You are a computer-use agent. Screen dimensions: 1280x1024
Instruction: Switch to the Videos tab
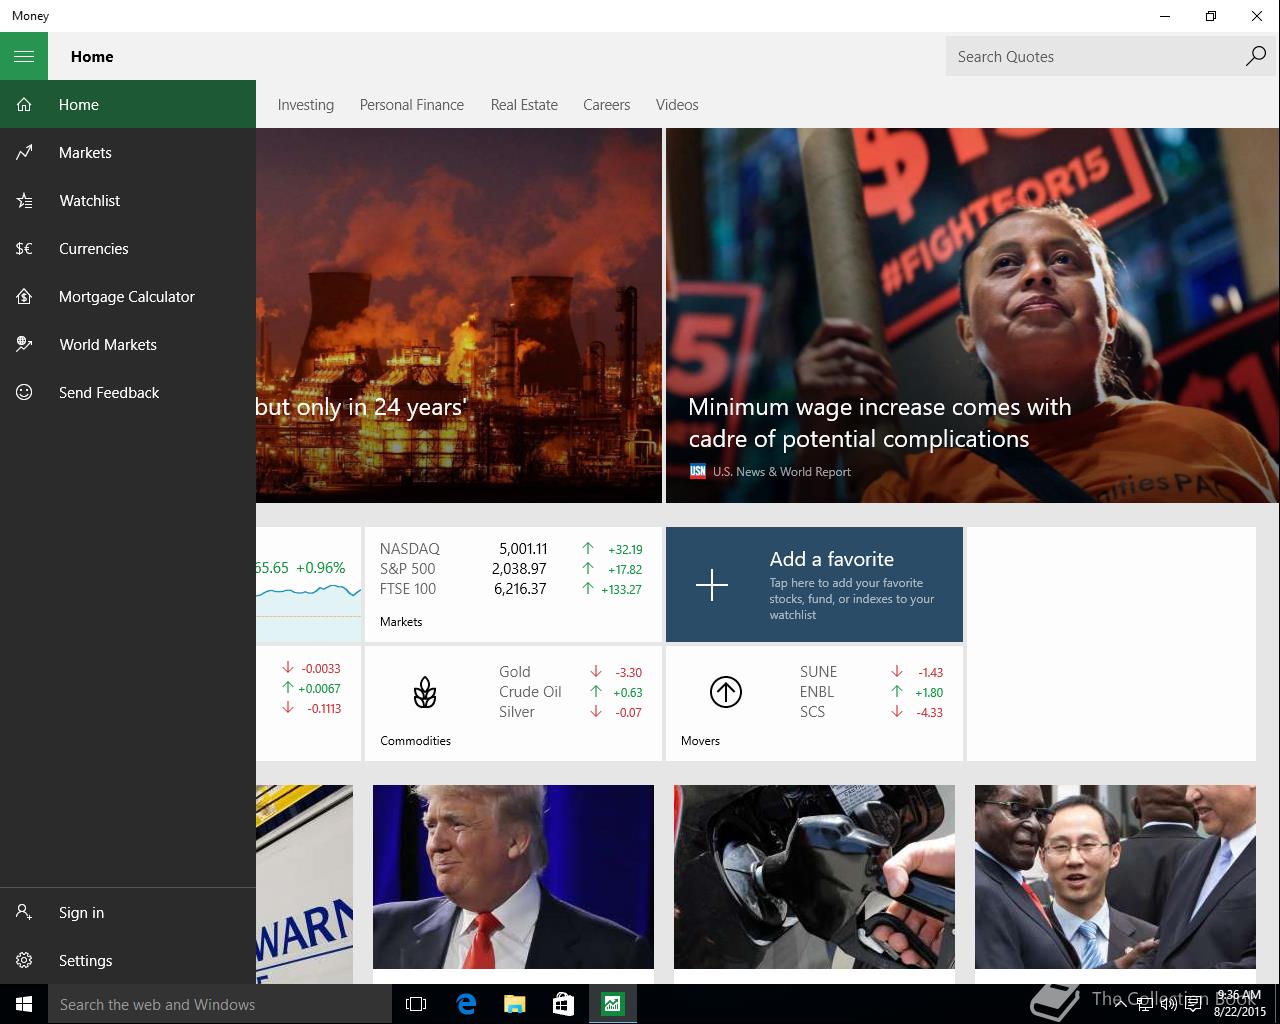[x=677, y=104]
